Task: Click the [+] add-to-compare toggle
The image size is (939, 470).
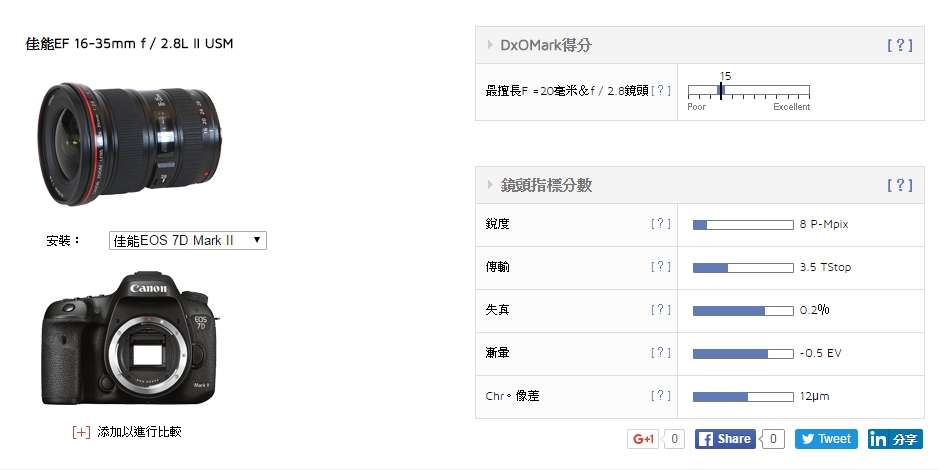Action: (81, 432)
